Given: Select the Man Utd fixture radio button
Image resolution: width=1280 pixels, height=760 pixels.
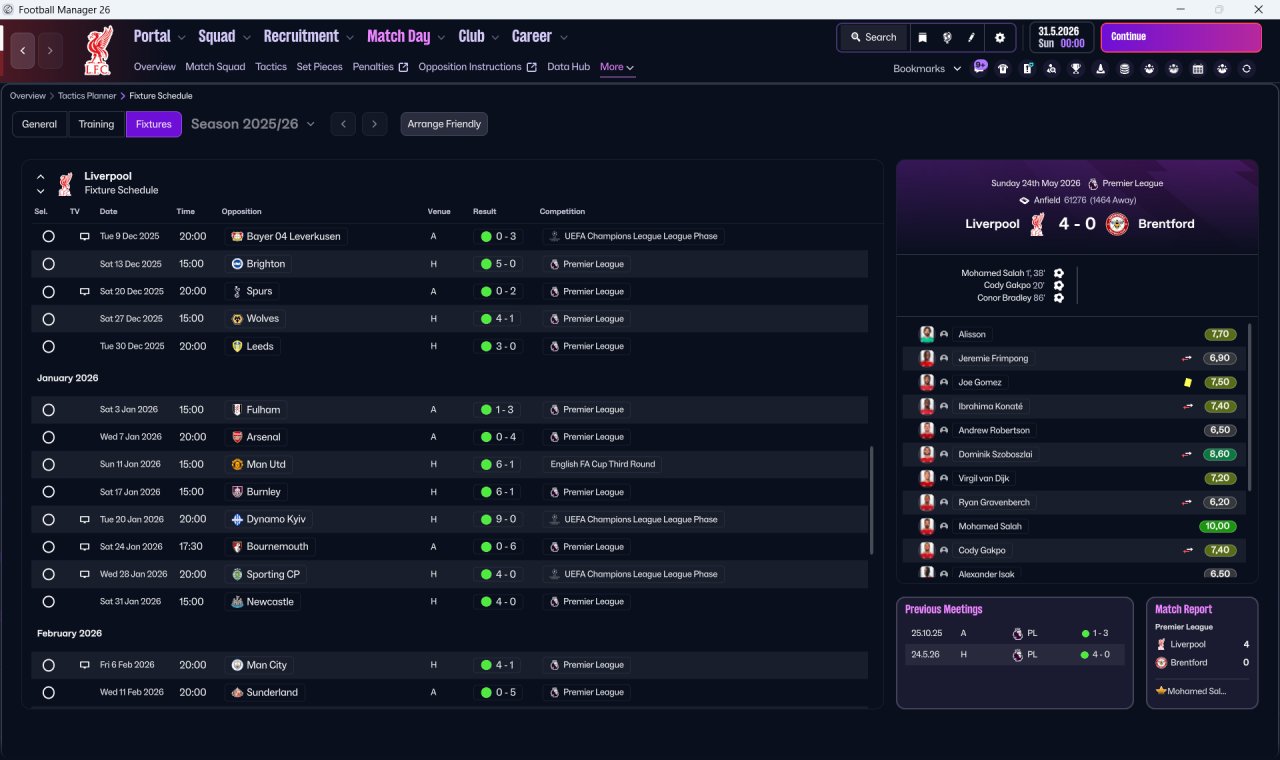Looking at the screenshot, I should (x=48, y=464).
